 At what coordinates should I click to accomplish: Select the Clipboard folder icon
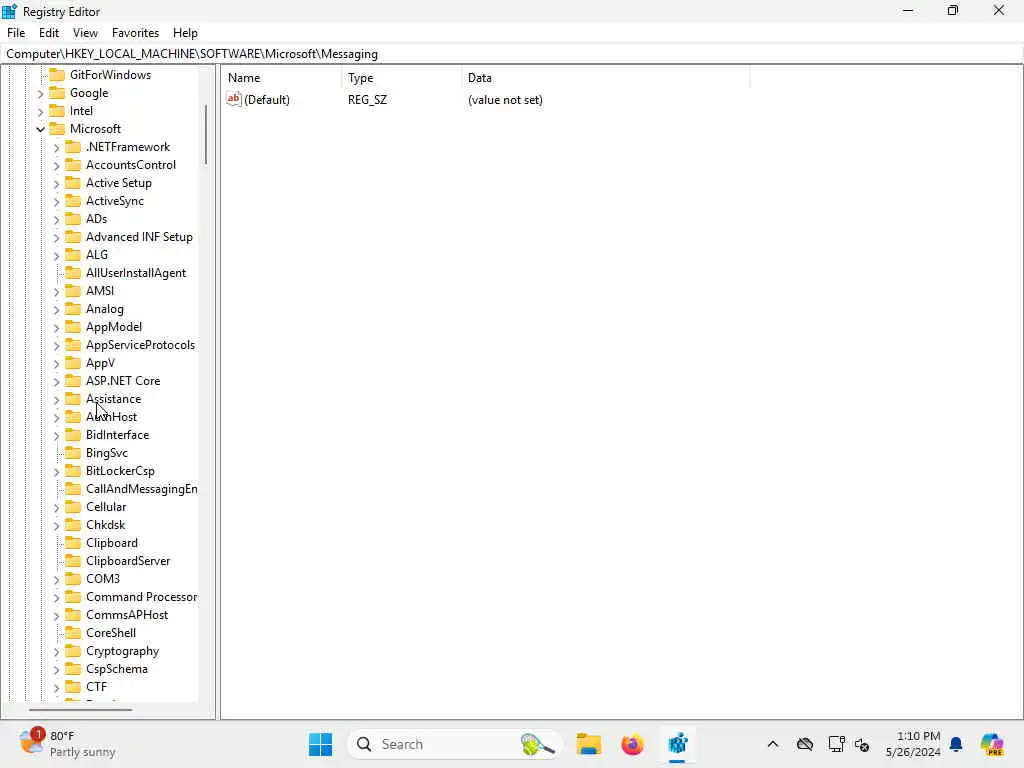pyautogui.click(x=73, y=543)
